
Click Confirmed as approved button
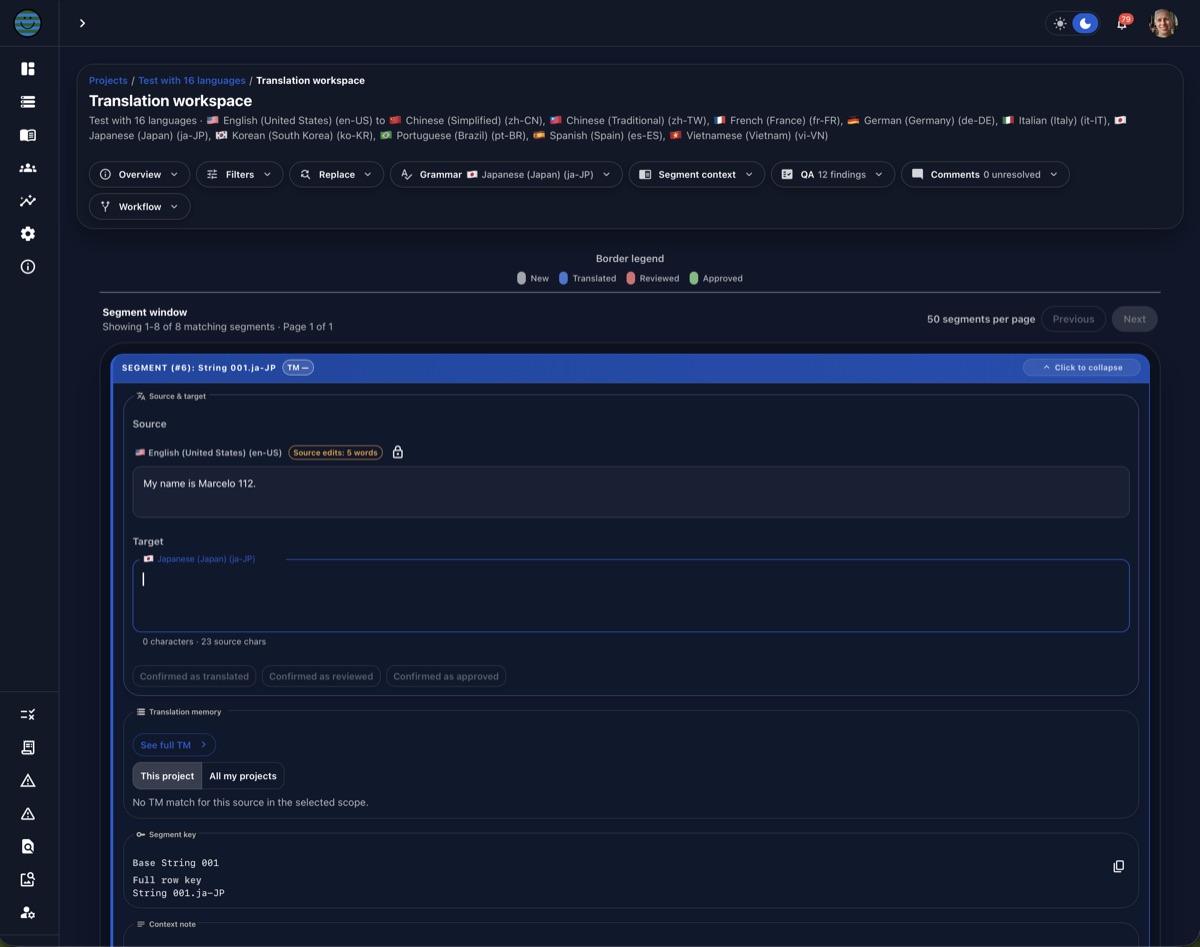(x=446, y=676)
